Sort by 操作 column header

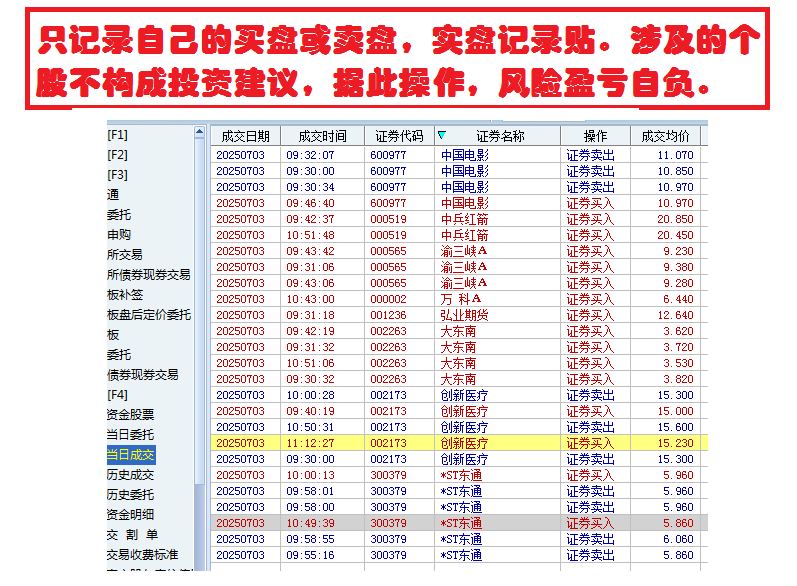[x=595, y=136]
